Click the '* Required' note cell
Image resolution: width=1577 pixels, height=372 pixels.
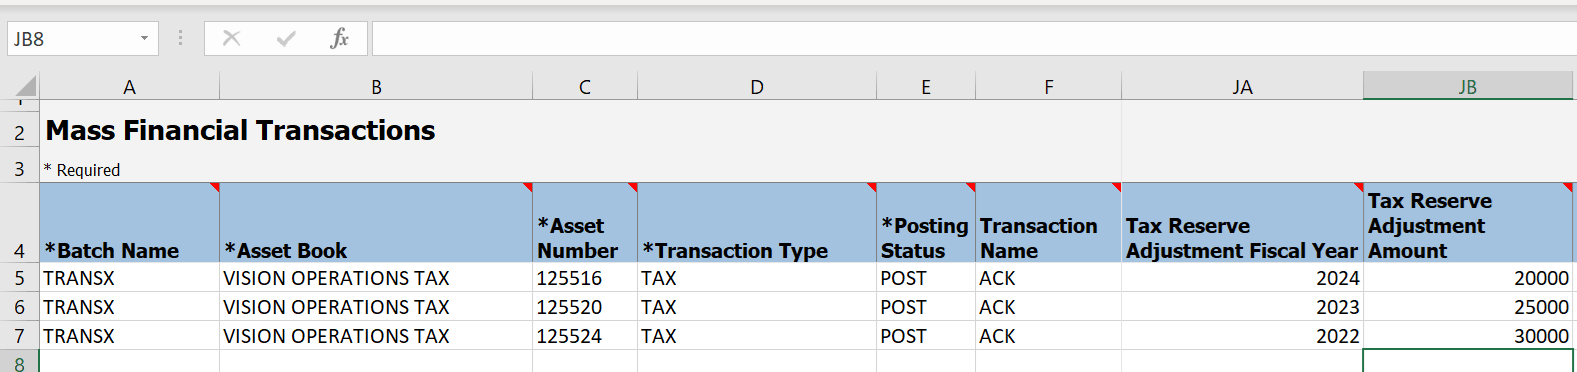tap(82, 169)
